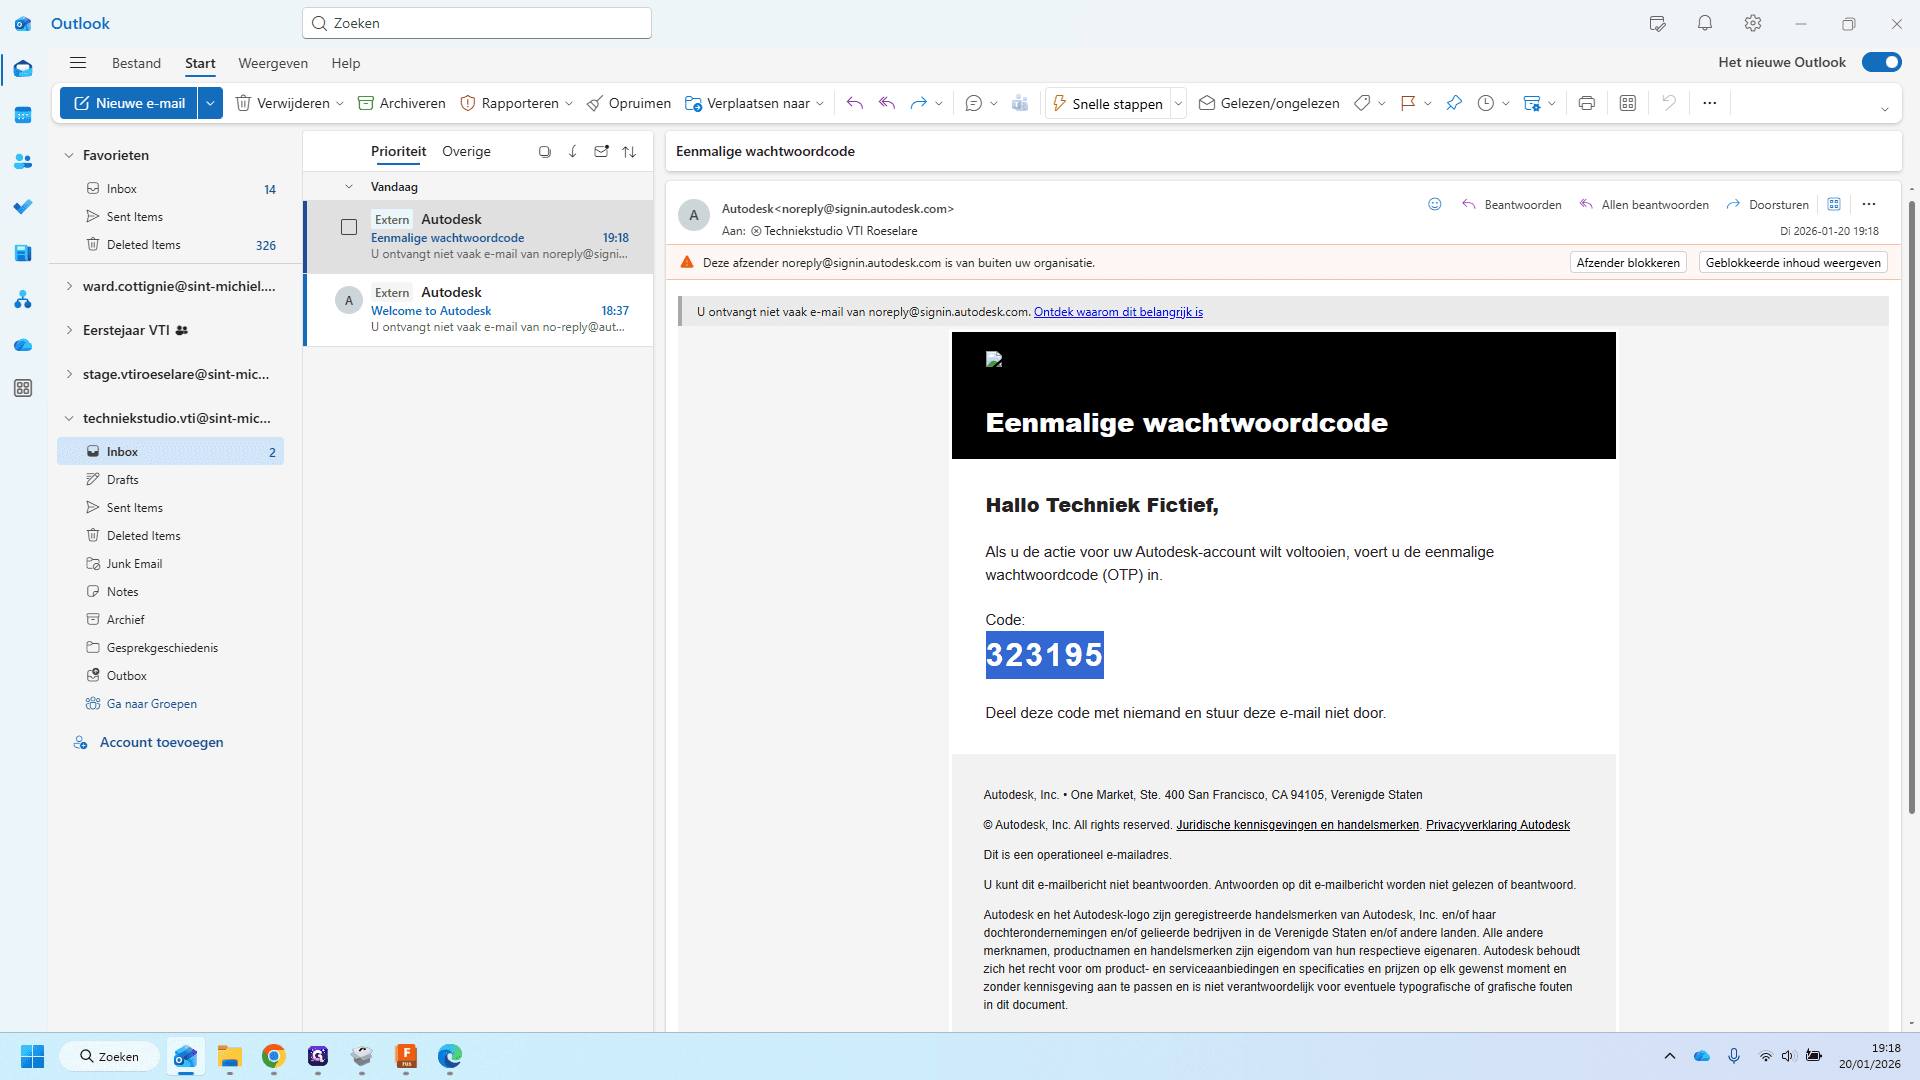
Task: Collapse the Favorieten folder group
Action: click(69, 155)
